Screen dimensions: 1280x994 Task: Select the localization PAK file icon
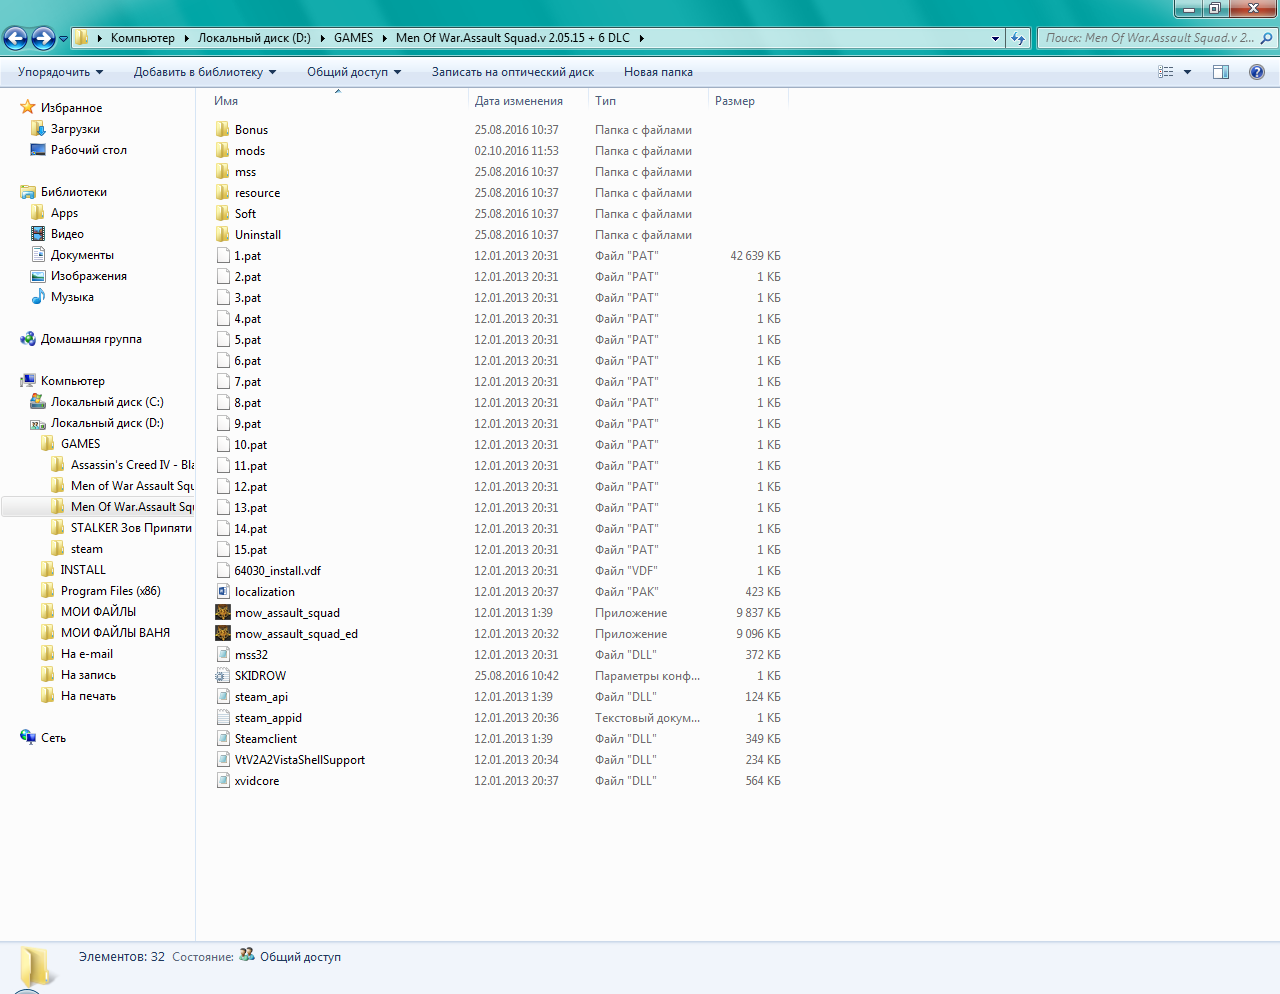223,592
